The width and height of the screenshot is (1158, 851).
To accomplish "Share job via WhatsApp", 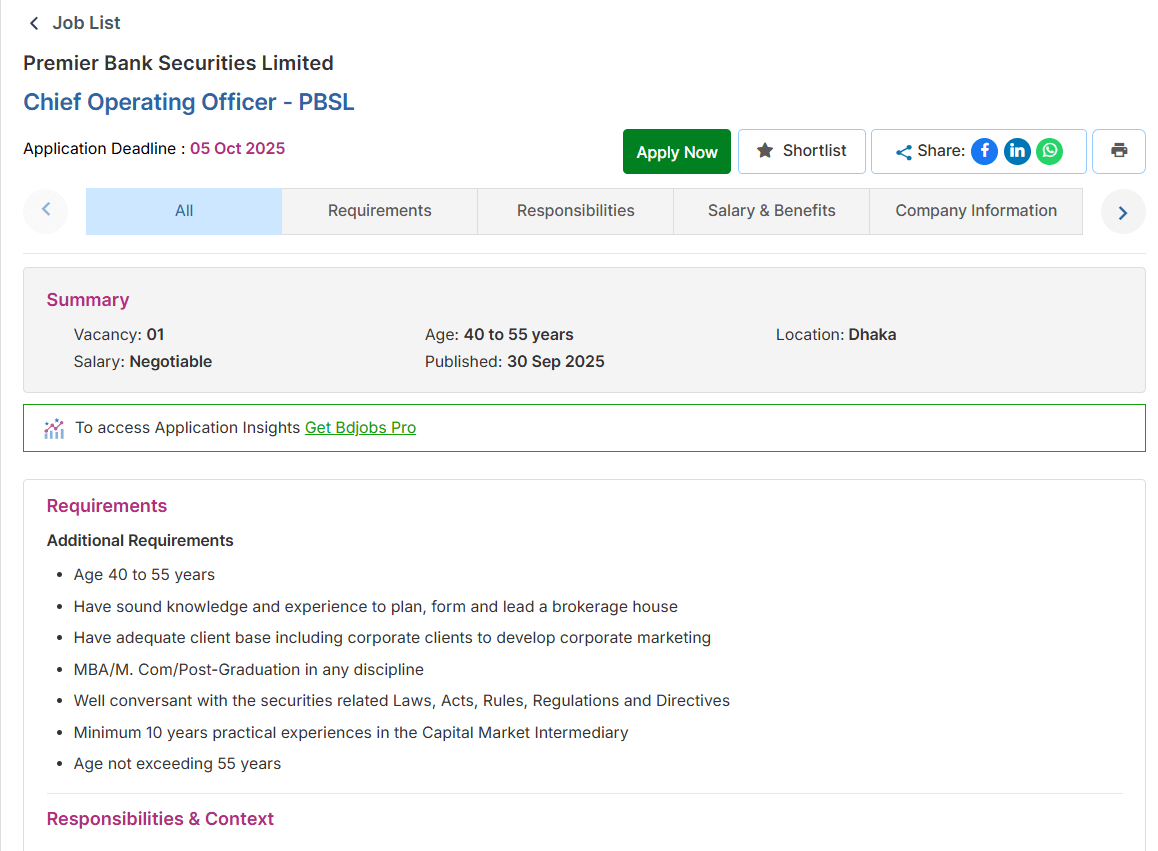I will [x=1049, y=151].
